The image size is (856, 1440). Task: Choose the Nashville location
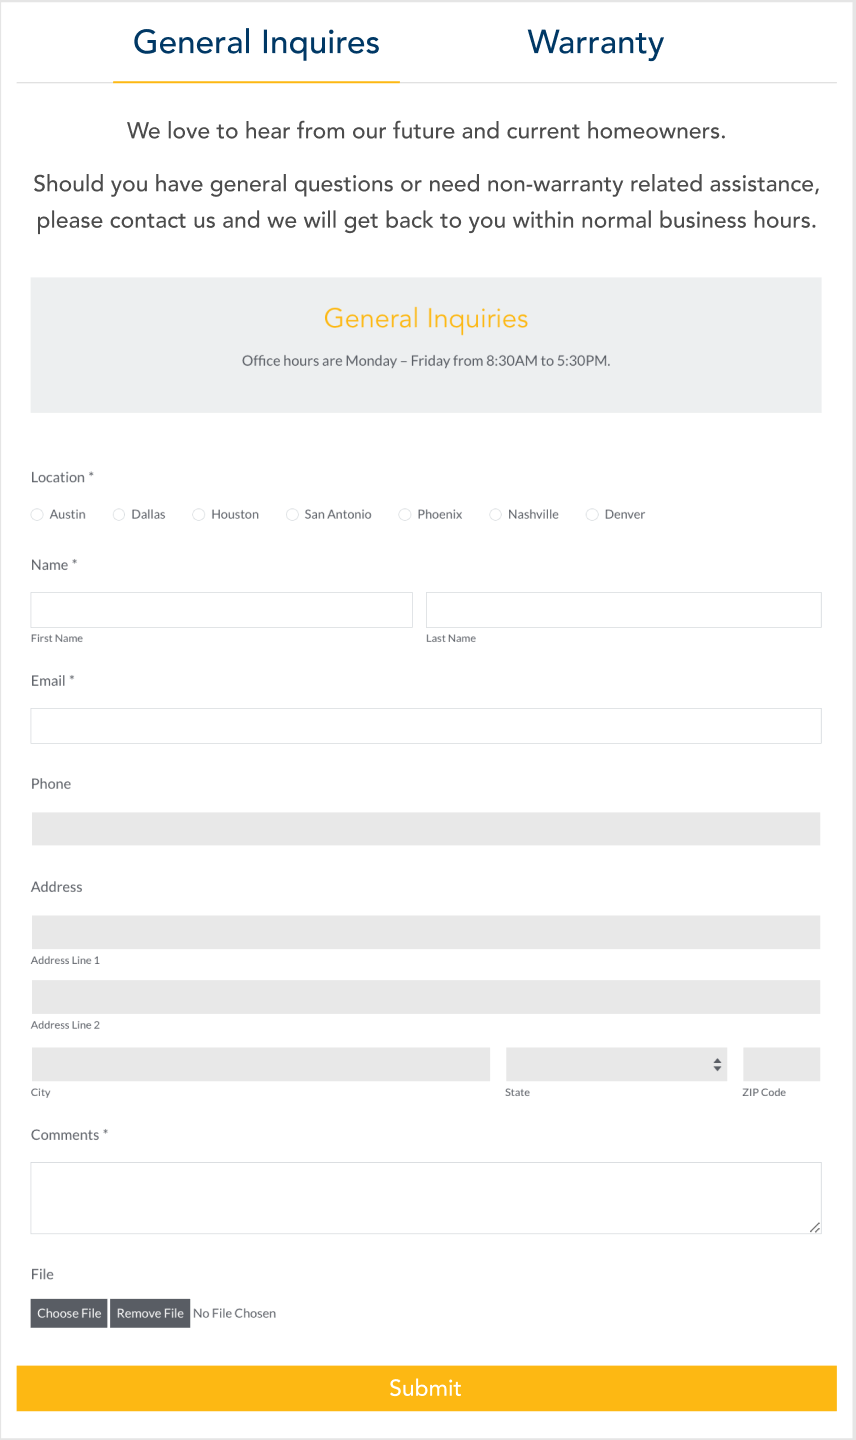(x=495, y=515)
